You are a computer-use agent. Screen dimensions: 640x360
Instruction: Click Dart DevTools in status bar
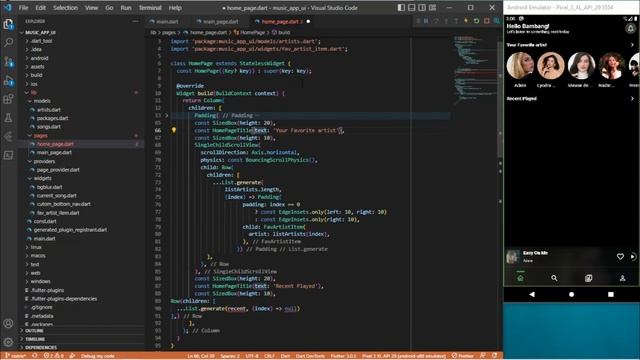tap(310, 356)
